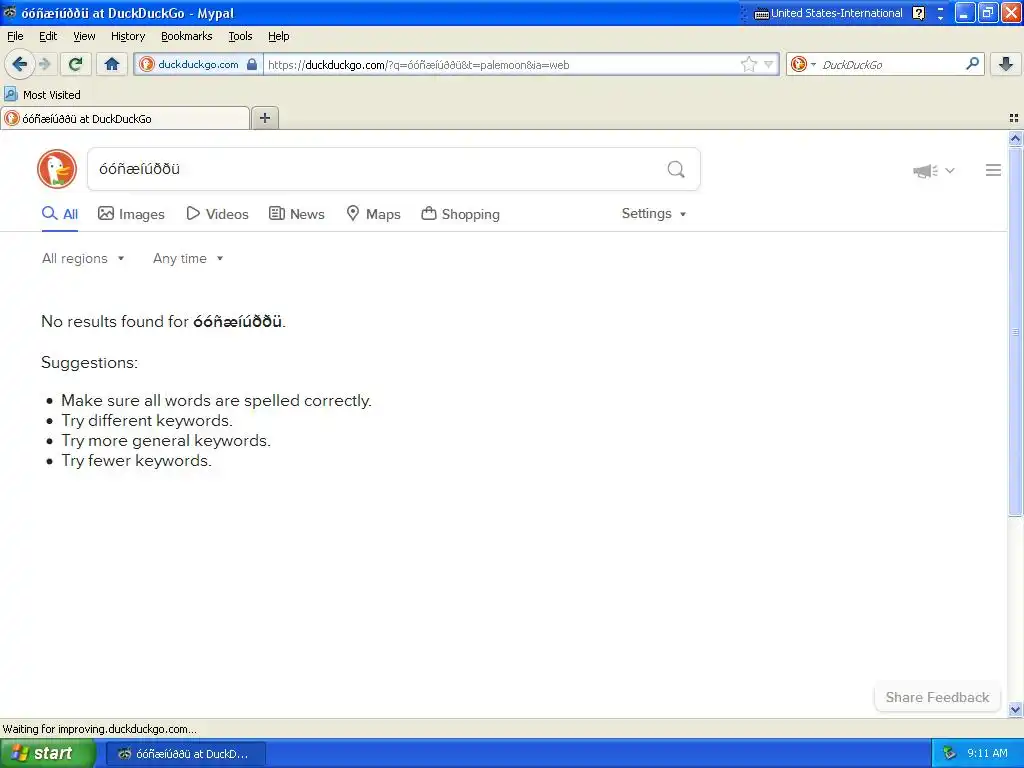Open the Help menu
The image size is (1024, 768).
(278, 36)
